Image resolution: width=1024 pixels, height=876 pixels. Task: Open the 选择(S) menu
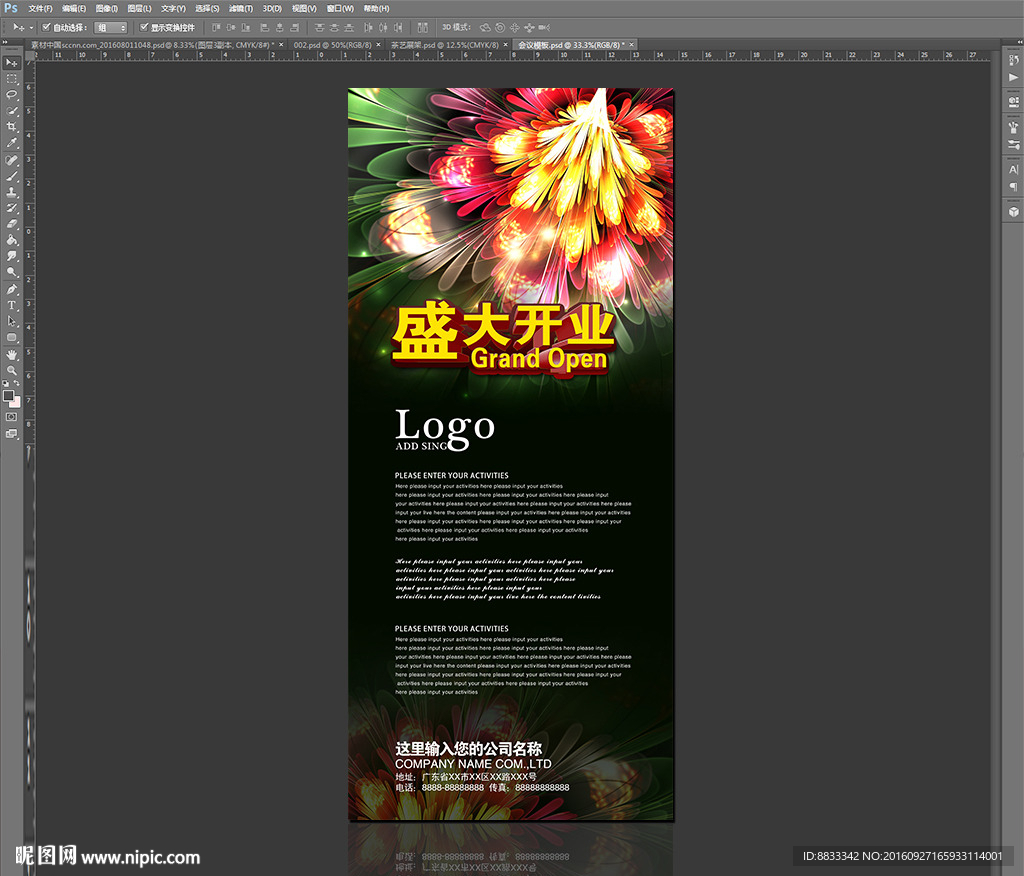207,8
